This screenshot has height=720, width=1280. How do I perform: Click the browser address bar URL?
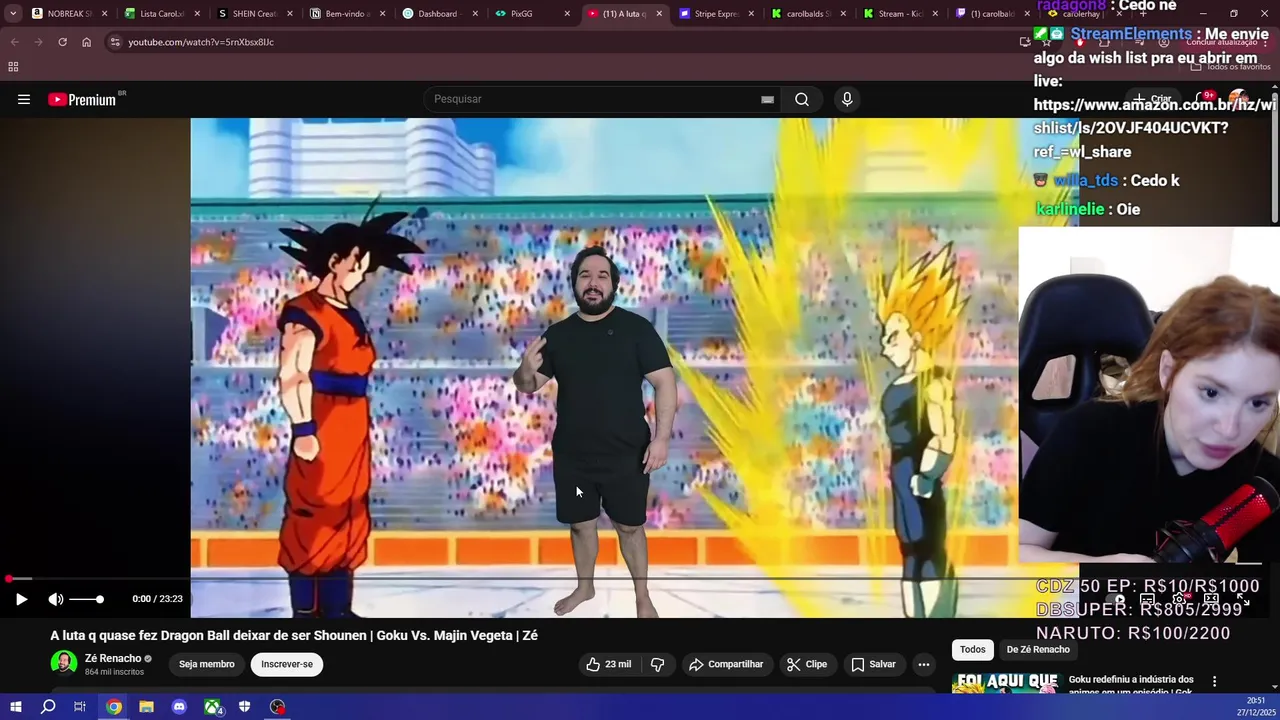(x=201, y=42)
